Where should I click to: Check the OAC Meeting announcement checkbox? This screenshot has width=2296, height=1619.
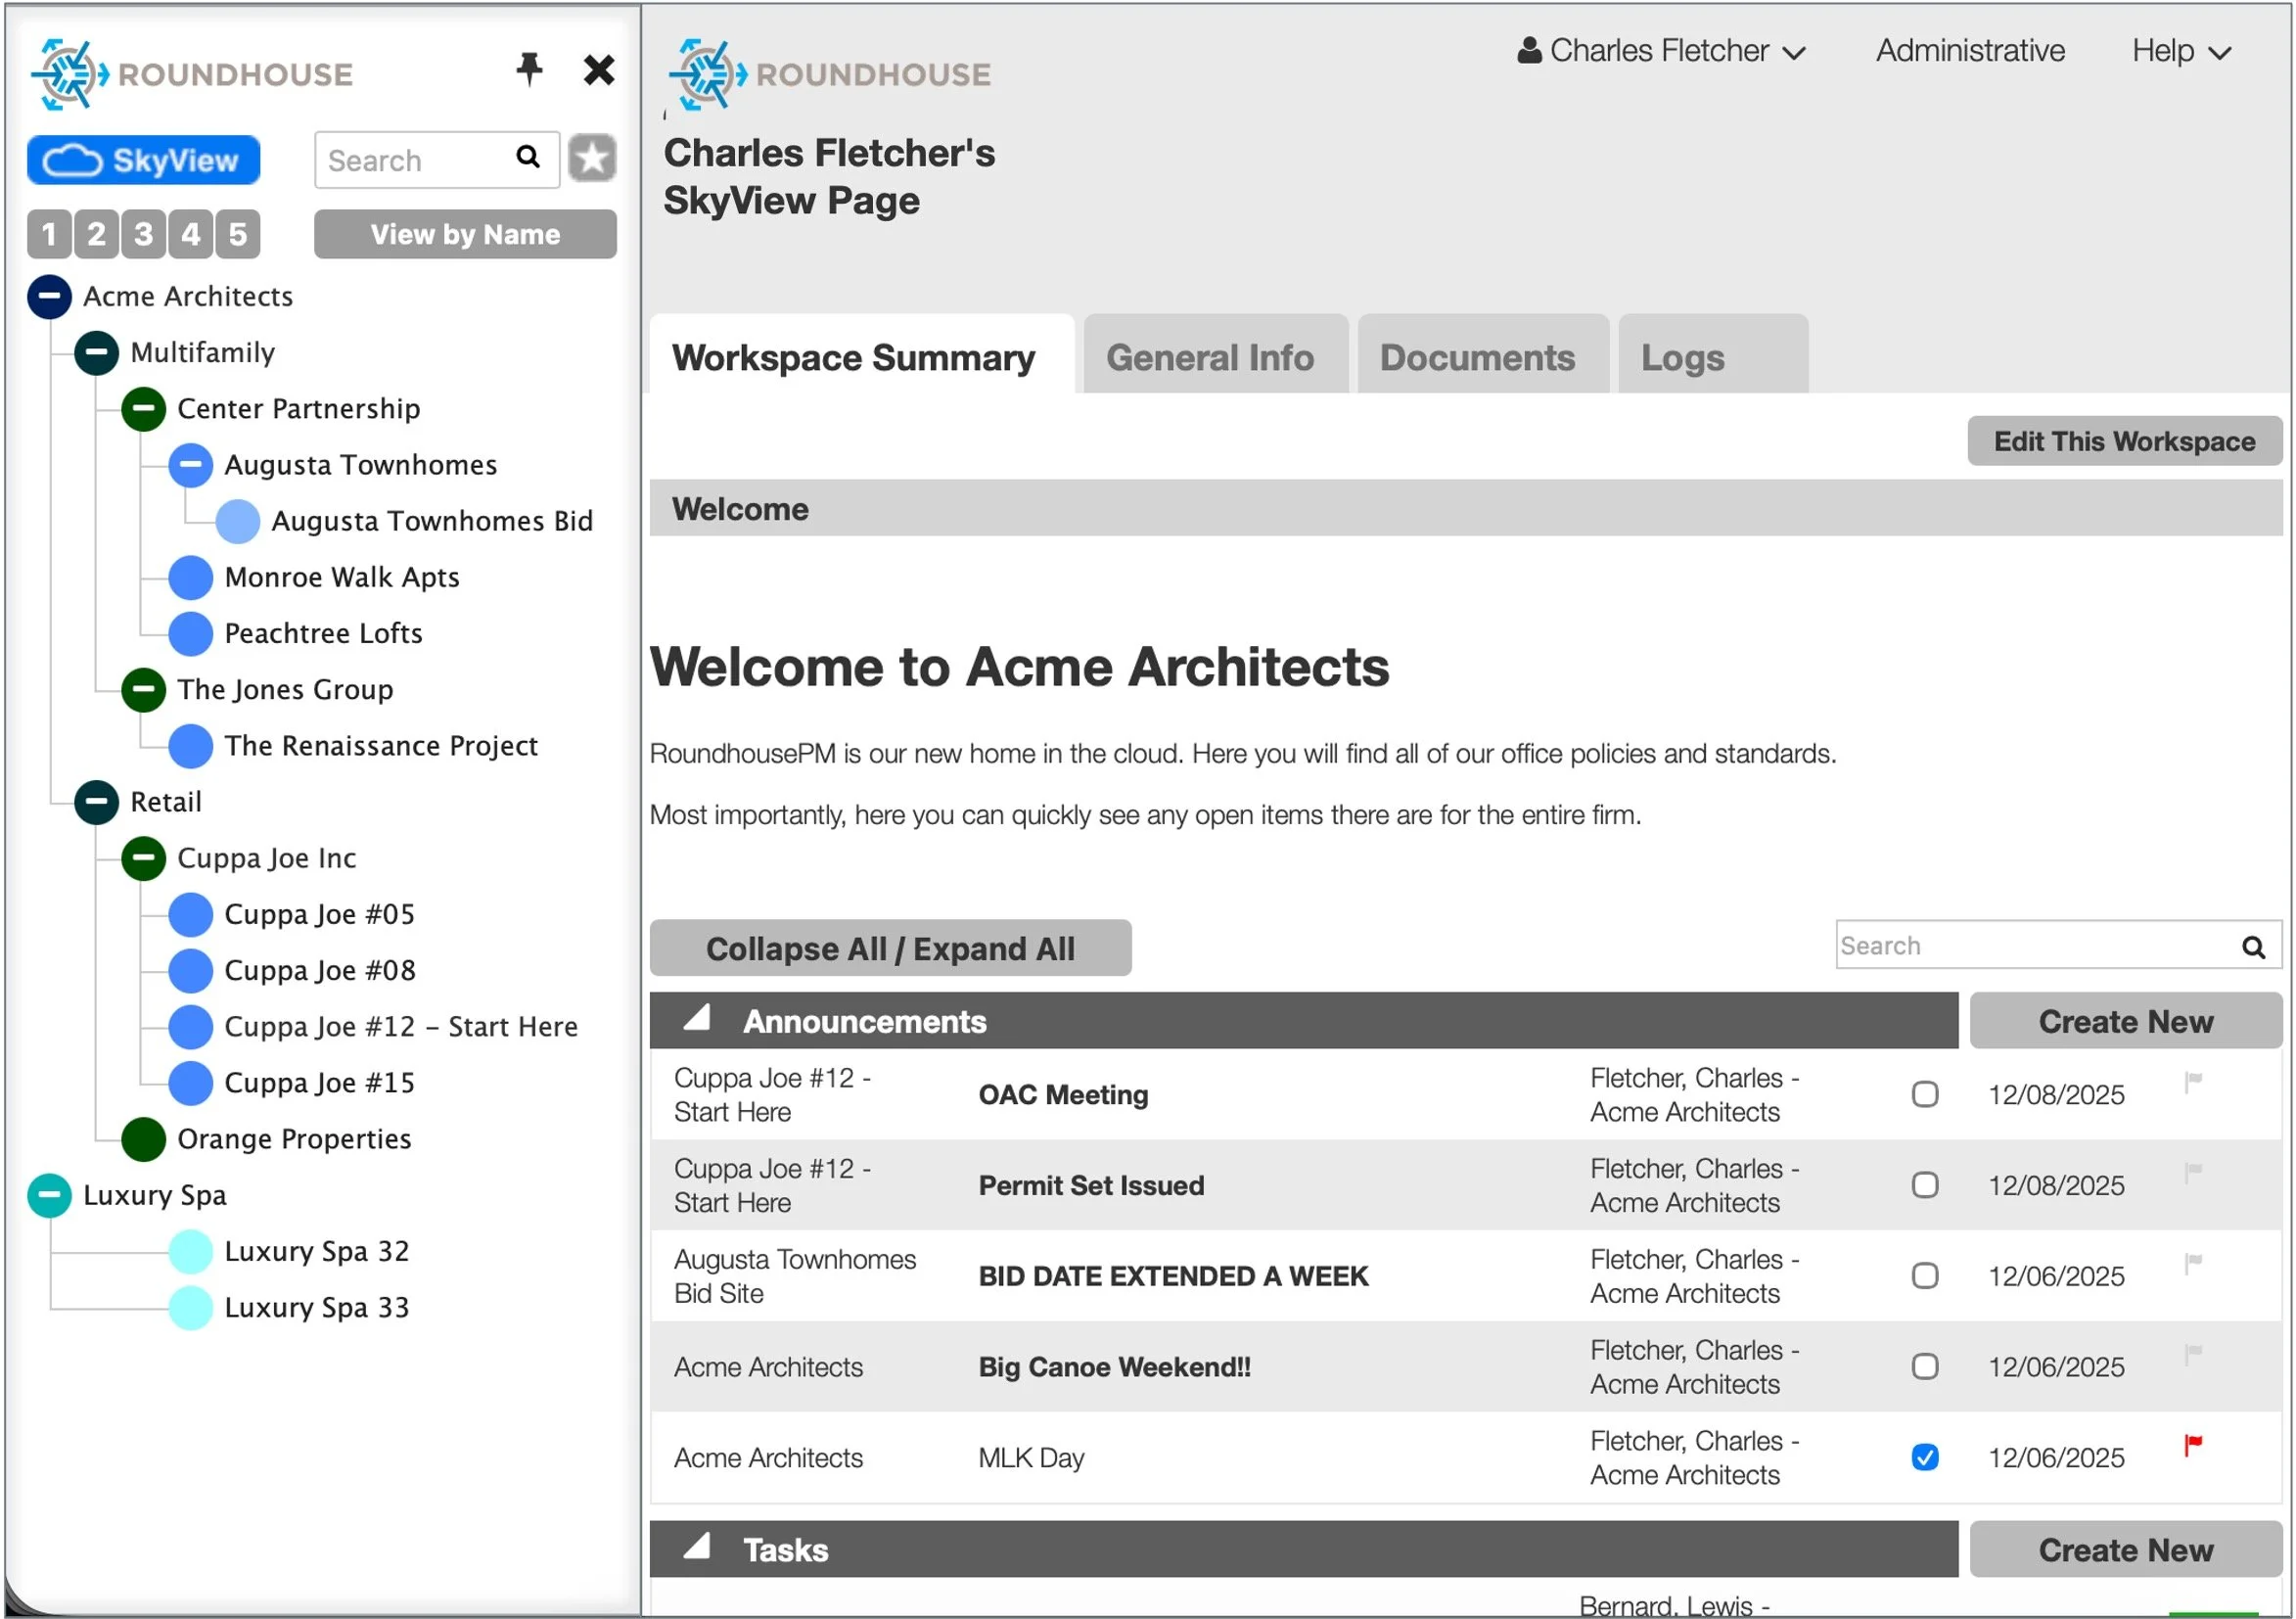pyautogui.click(x=1924, y=1094)
